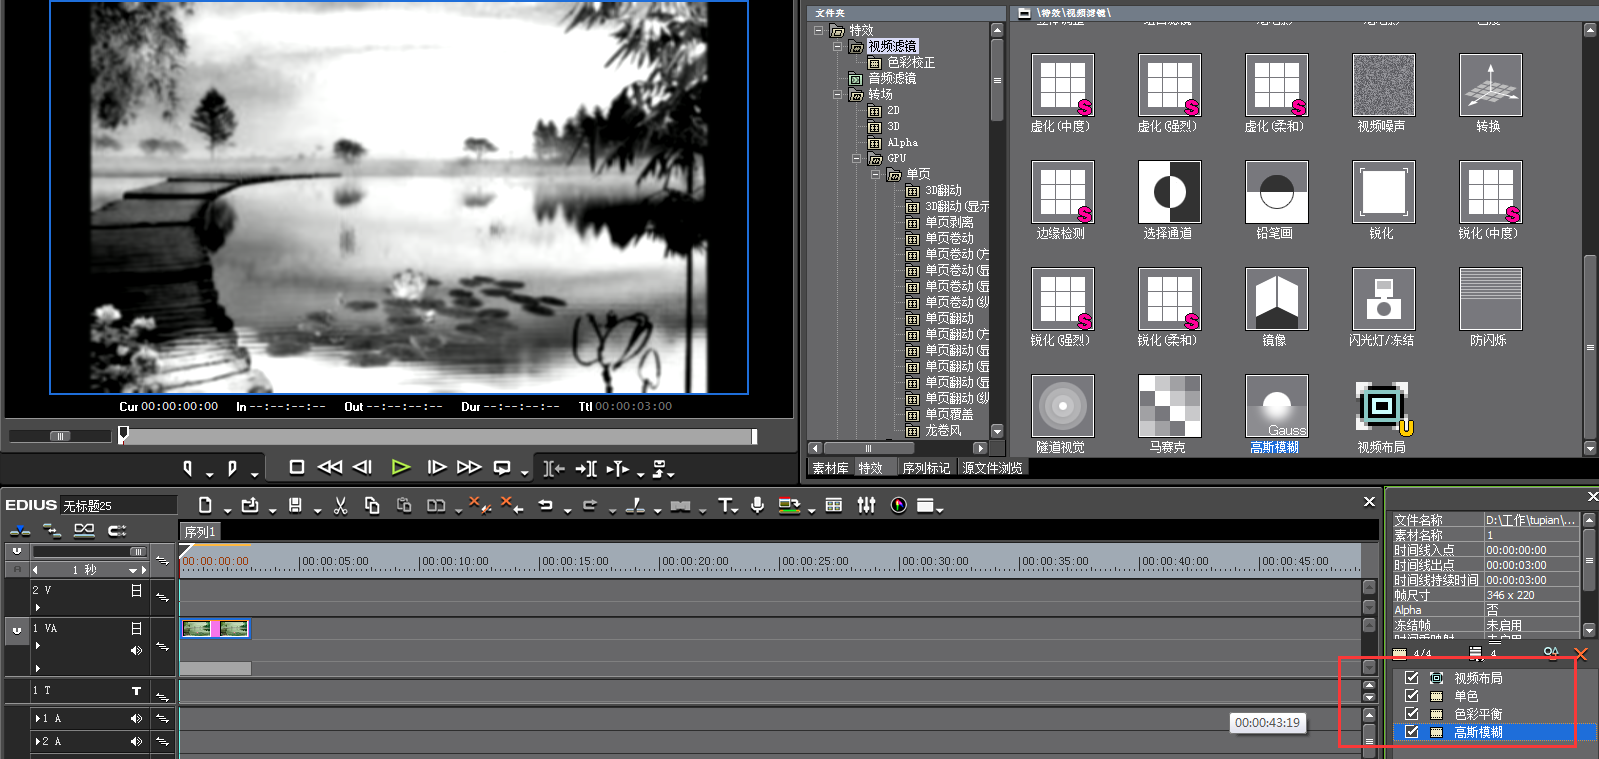Select 龙卷风 in the effects tree
The image size is (1599, 759).
click(943, 430)
